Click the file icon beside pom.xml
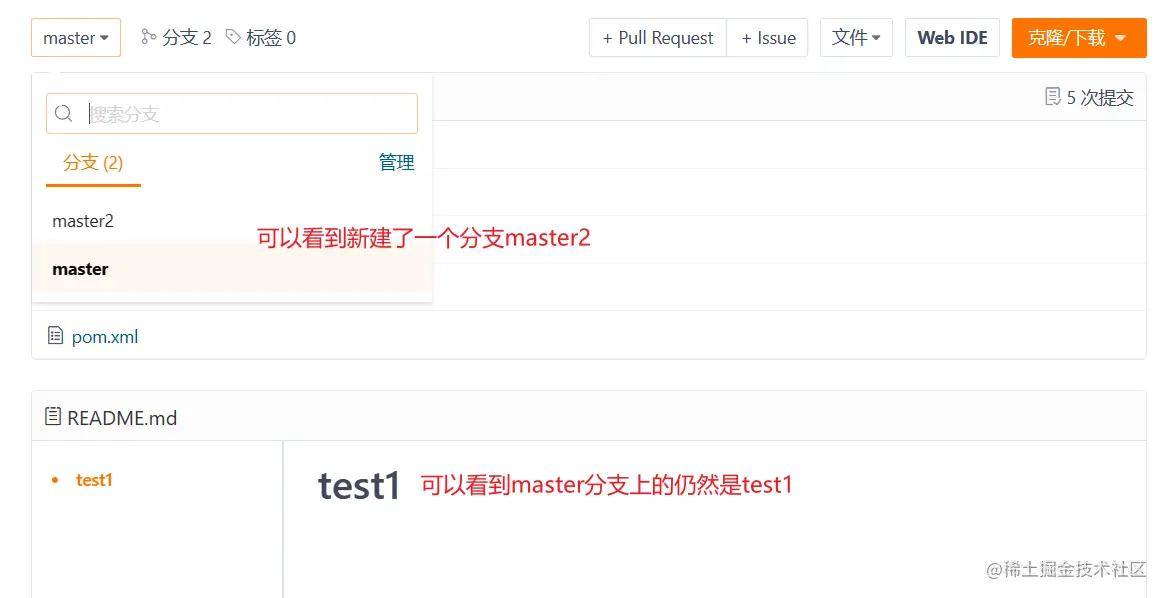Screen dimensions: 1165x598 point(56,336)
